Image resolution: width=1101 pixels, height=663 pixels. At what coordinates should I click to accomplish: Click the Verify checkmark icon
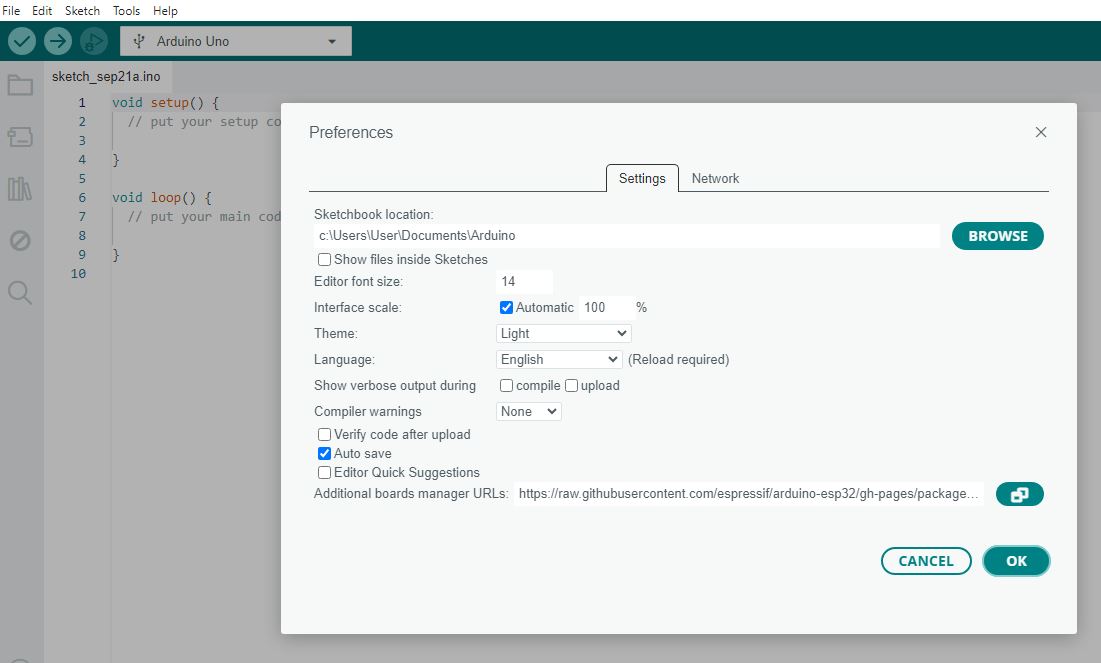point(22,41)
